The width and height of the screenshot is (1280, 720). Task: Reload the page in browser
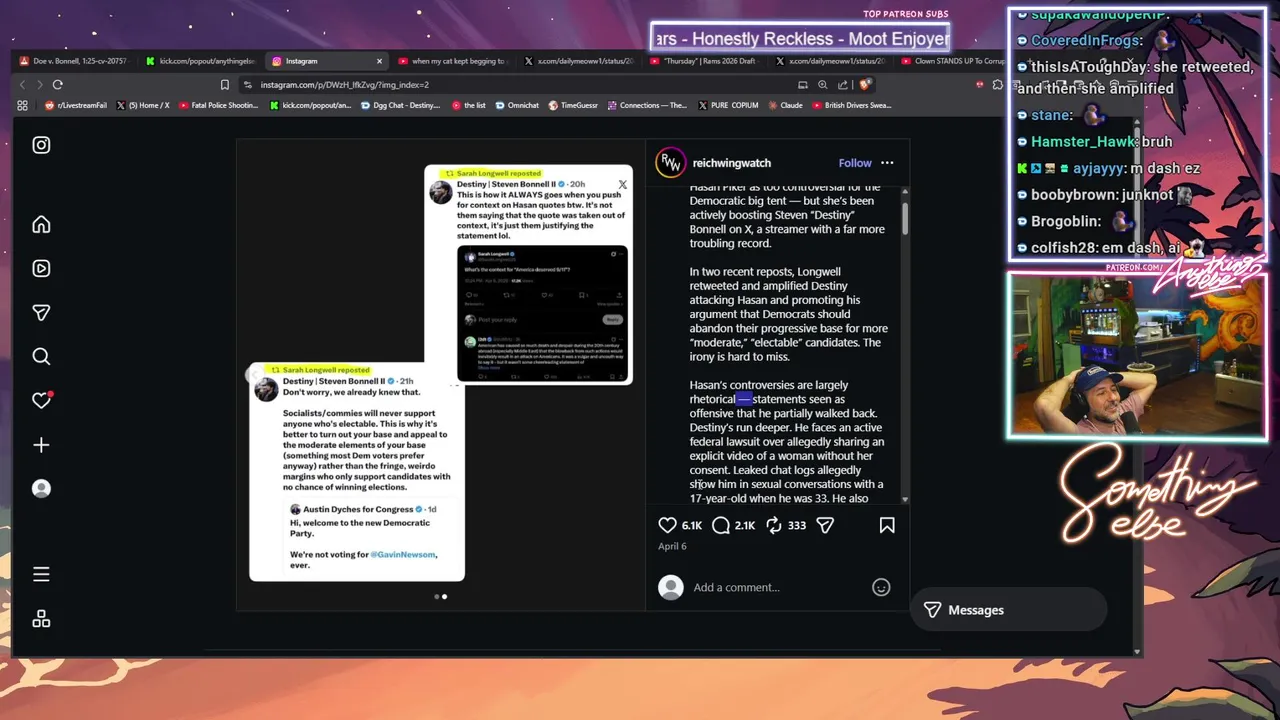coord(57,85)
